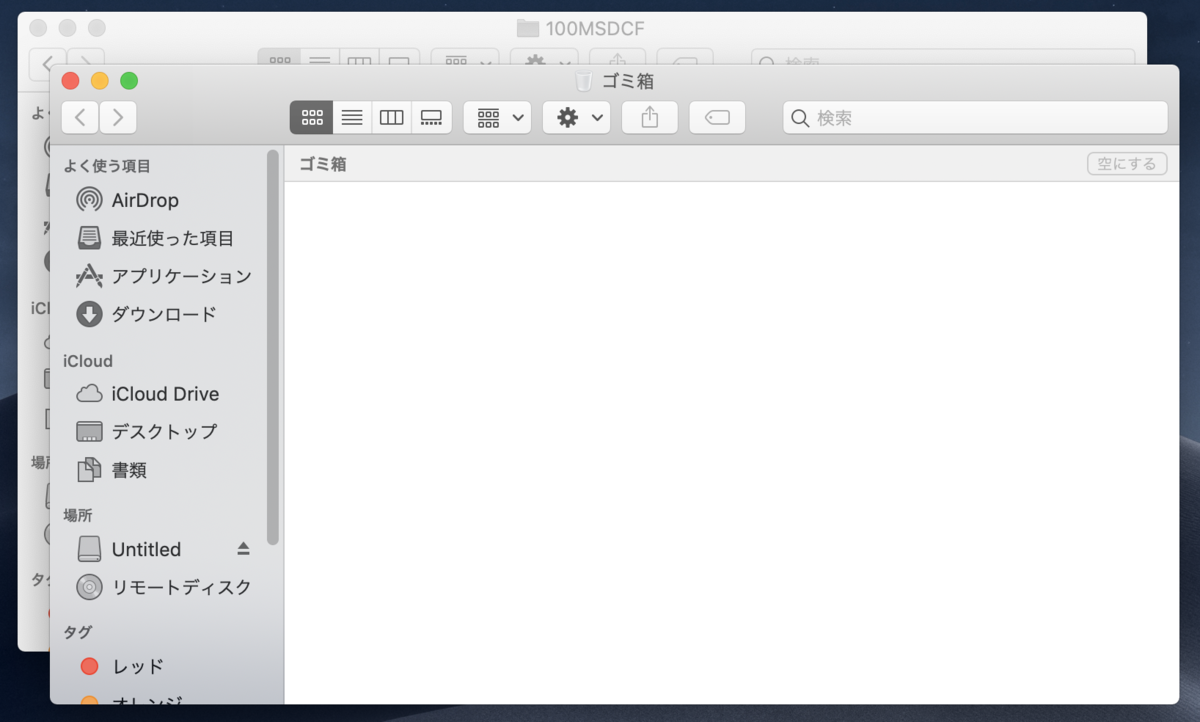The image size is (1200, 722).
Task: Open 書類 in sidebar
Action: click(x=165, y=469)
